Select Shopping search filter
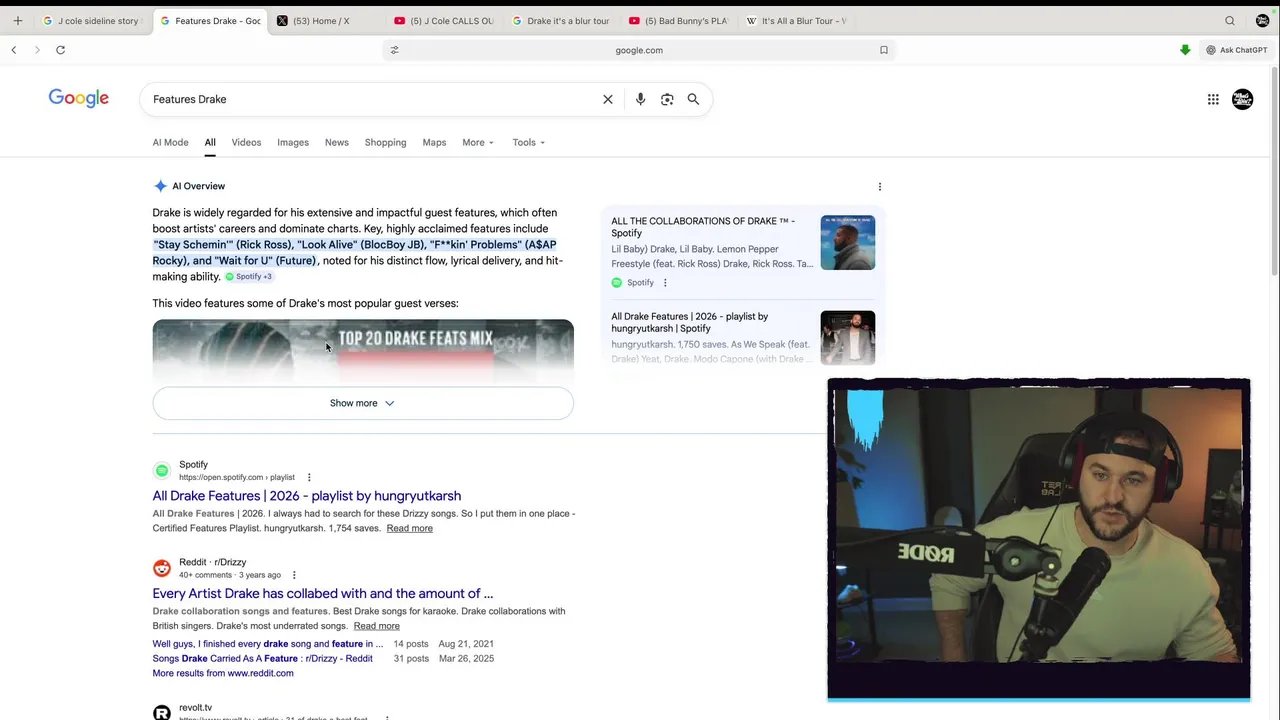This screenshot has width=1280, height=720. [x=385, y=142]
